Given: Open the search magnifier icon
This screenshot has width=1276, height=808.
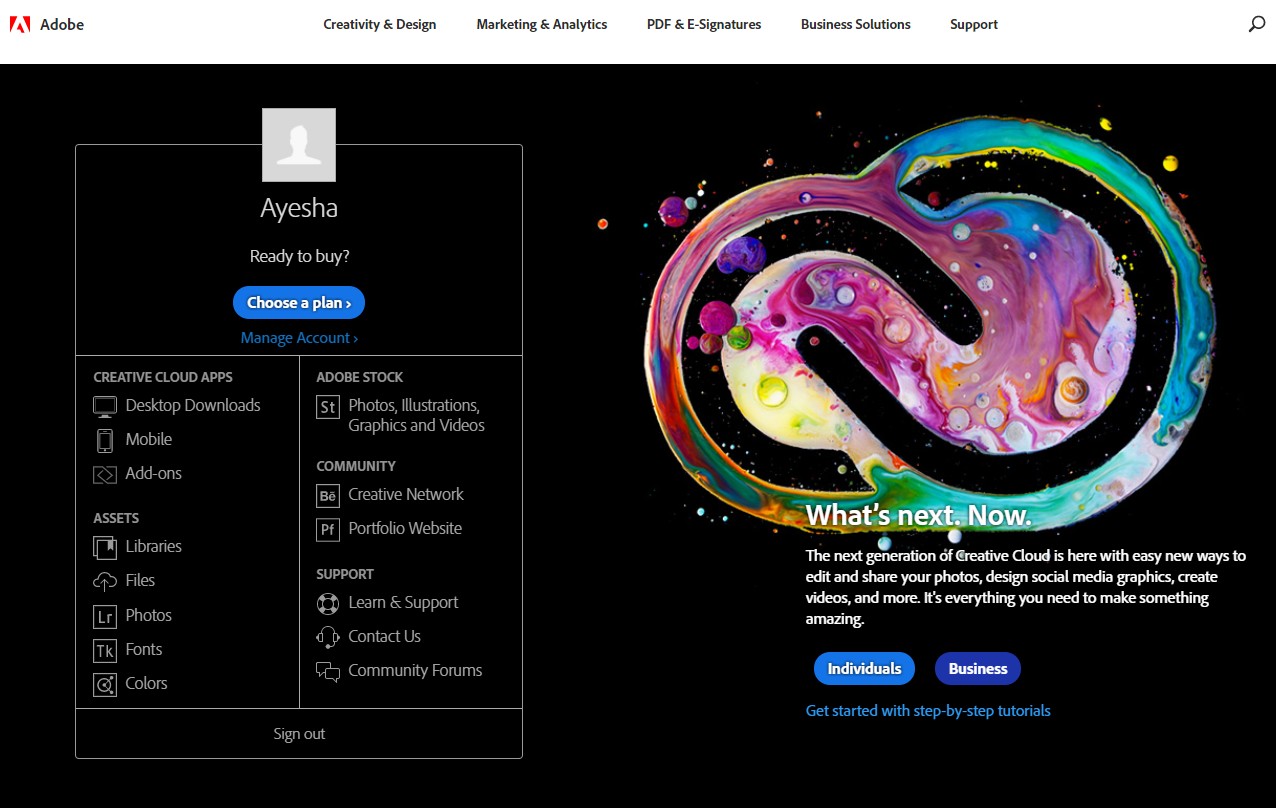Looking at the screenshot, I should click(1257, 23).
